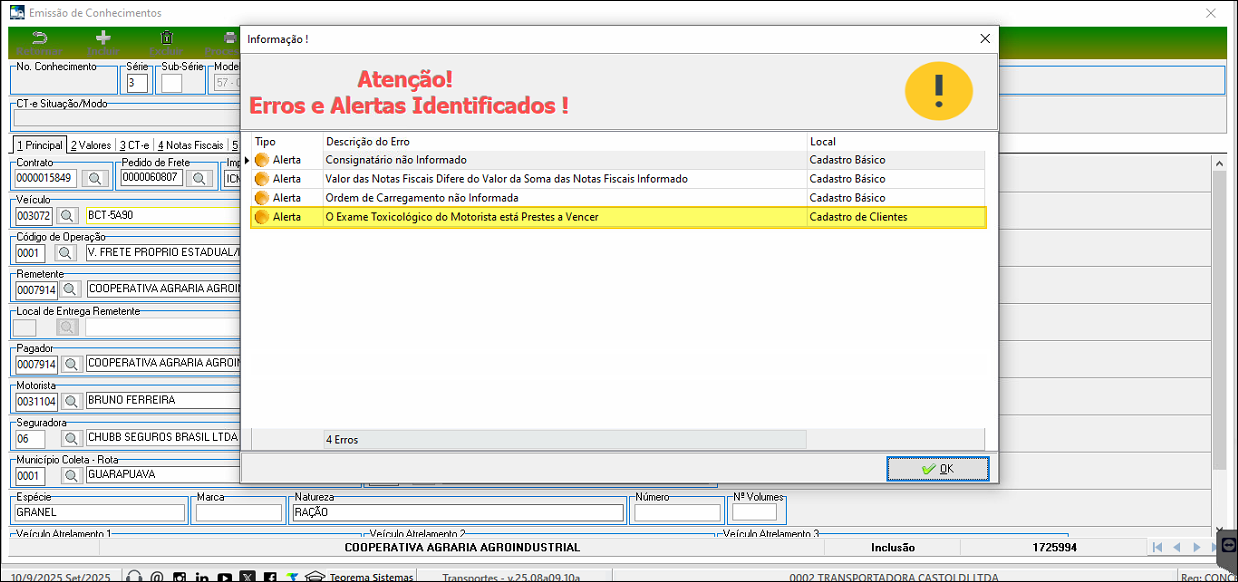
Task: Click the yellow exclamation warning icon
Action: (938, 91)
